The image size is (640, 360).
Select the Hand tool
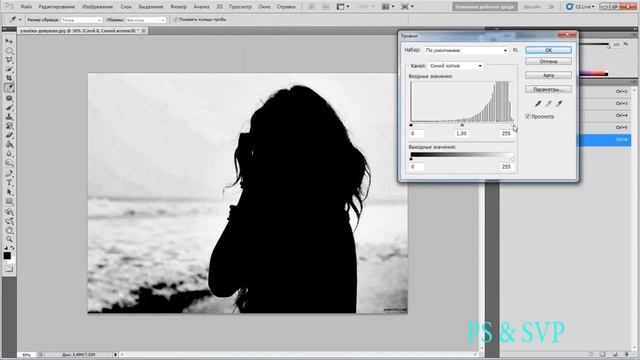click(x=9, y=230)
